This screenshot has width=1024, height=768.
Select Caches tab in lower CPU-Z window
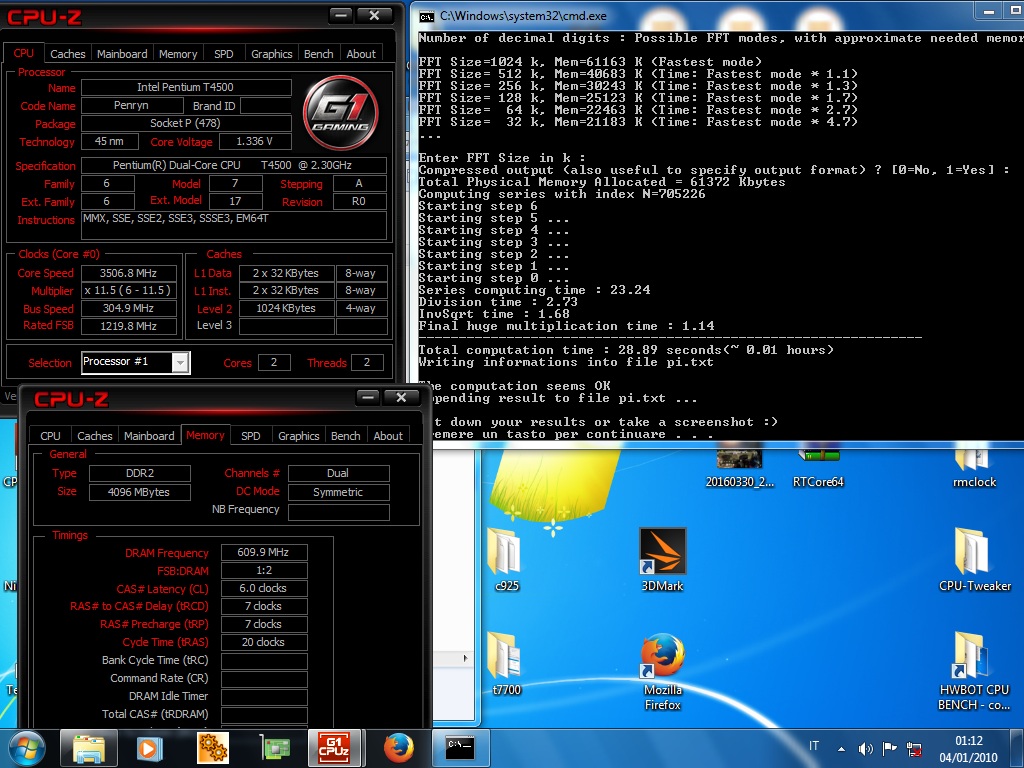(x=95, y=436)
